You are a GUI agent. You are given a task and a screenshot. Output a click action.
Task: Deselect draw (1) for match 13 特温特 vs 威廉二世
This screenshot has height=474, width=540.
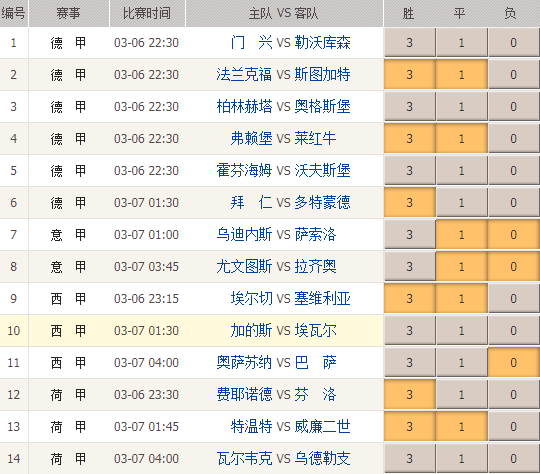pos(462,426)
